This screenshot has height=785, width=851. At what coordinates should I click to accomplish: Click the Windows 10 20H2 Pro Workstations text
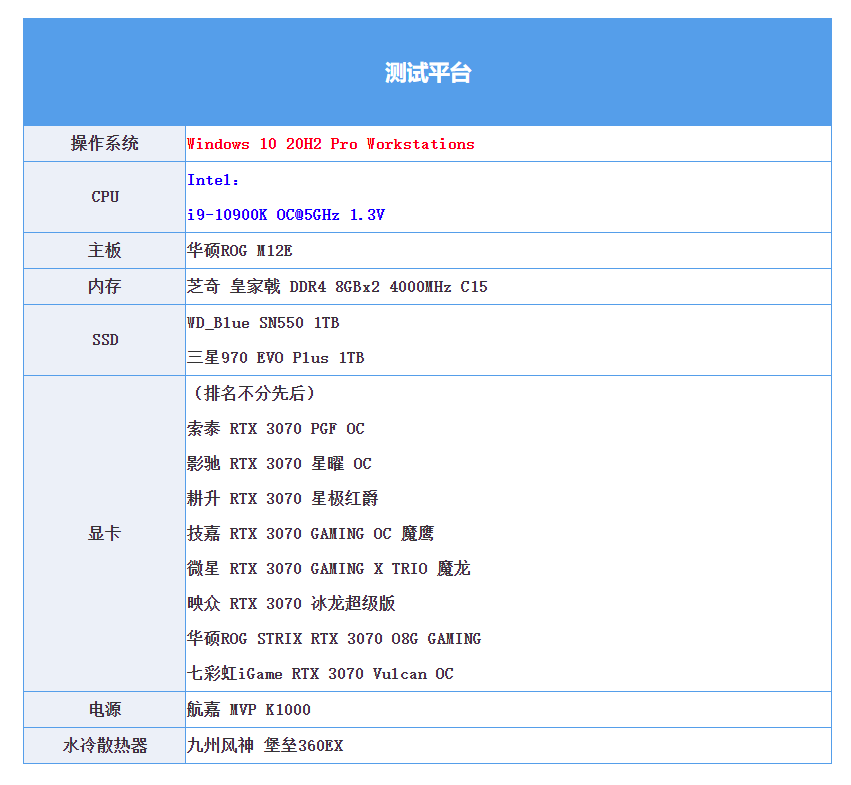pyautogui.click(x=331, y=144)
